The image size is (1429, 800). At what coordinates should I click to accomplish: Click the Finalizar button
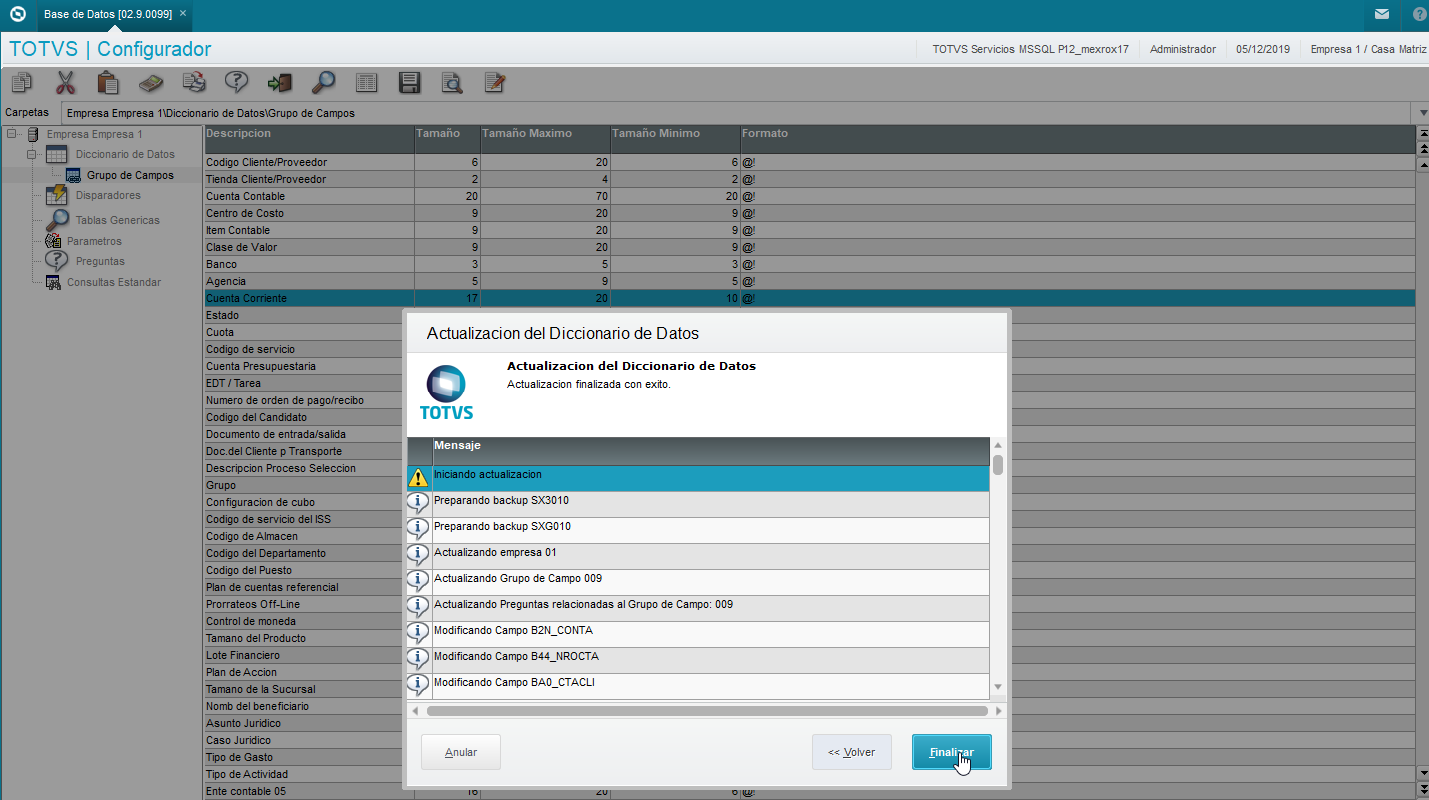(951, 752)
